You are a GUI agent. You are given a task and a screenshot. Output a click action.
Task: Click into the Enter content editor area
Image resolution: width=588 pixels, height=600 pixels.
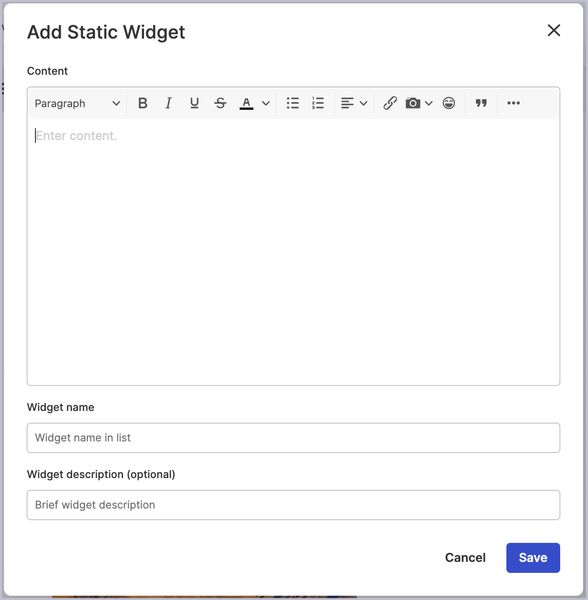(x=293, y=251)
